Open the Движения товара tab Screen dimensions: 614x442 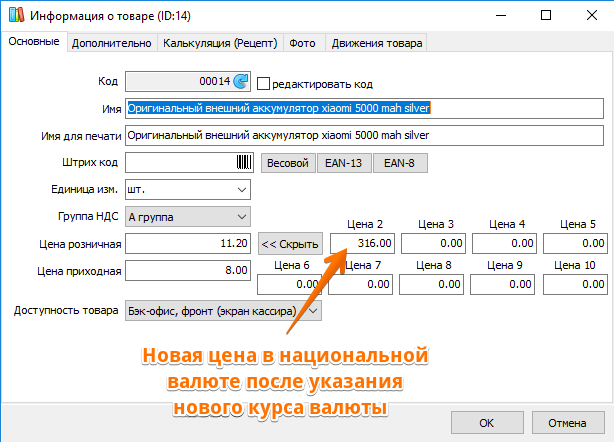377,43
